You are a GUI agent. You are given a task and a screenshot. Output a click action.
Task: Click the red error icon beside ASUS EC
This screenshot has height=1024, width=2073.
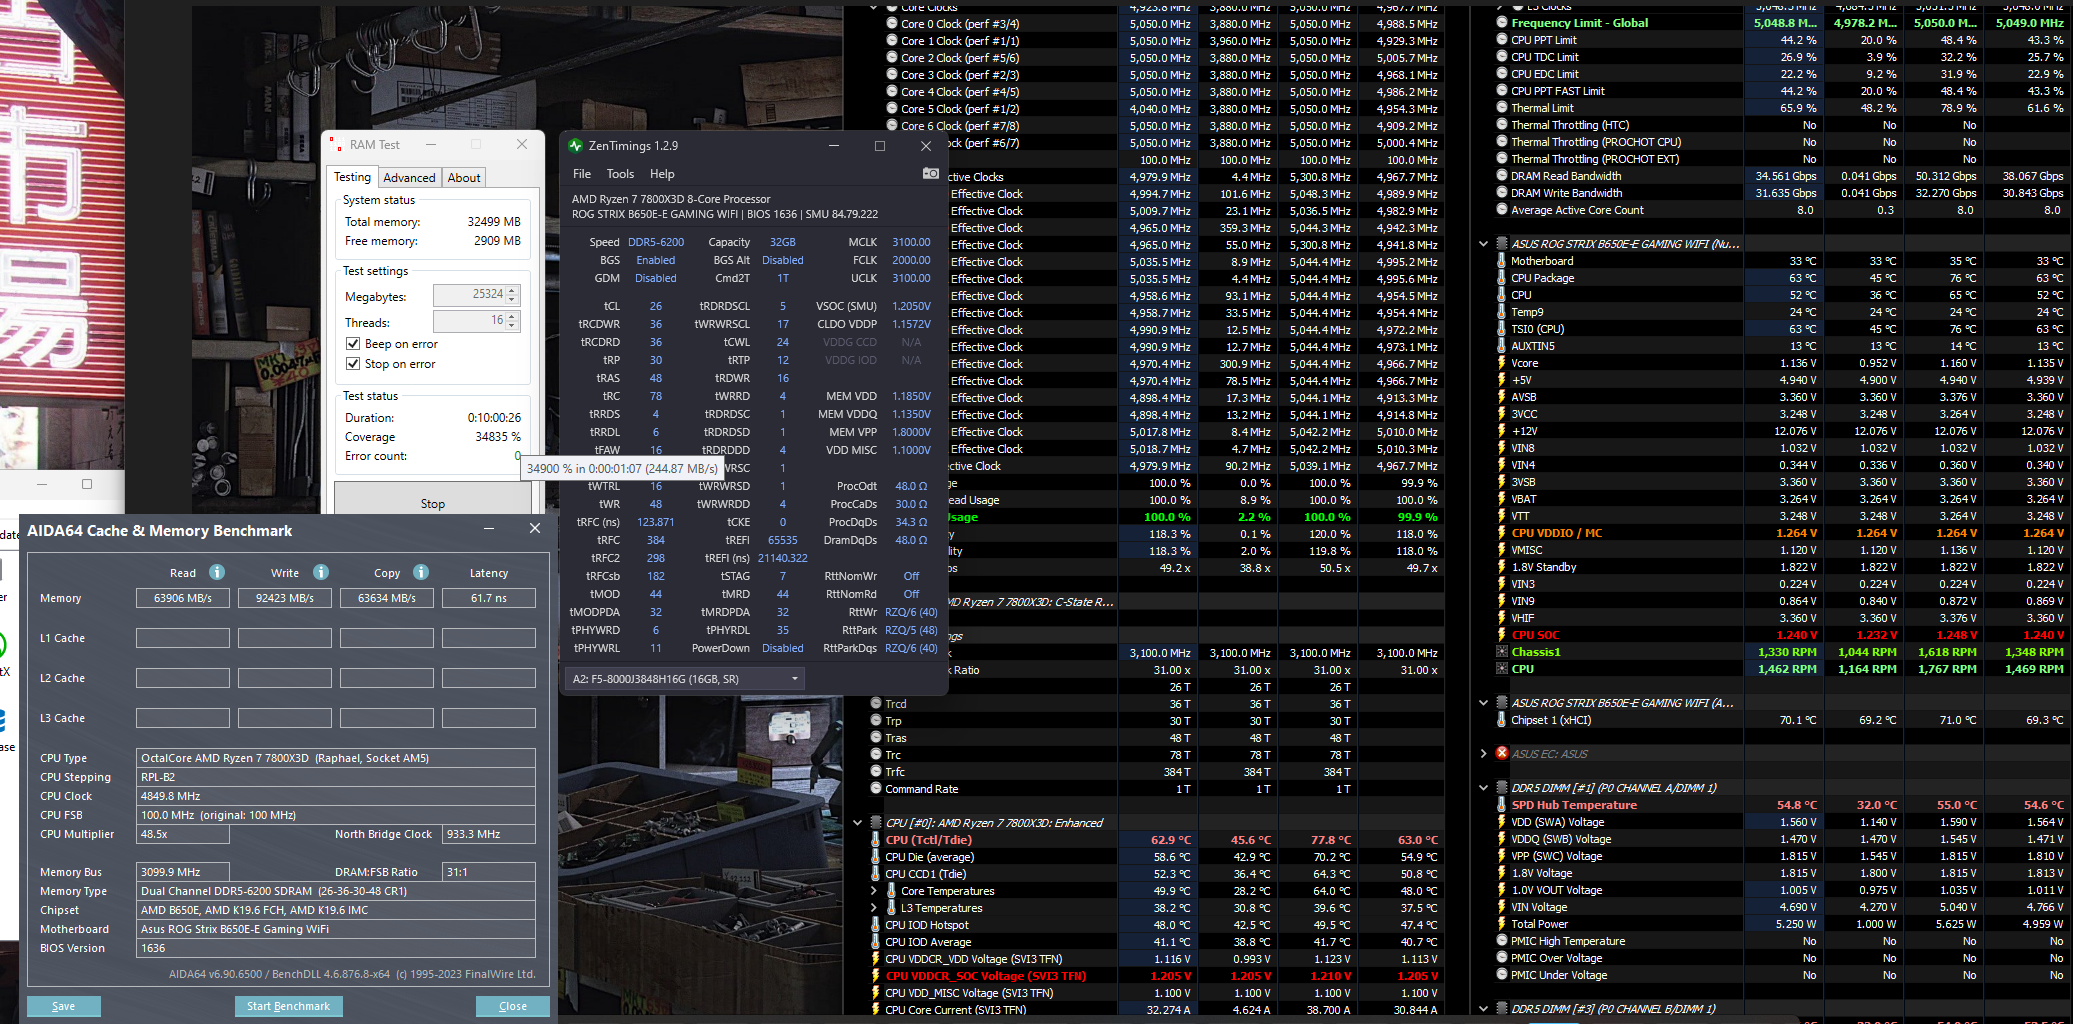coord(1501,753)
